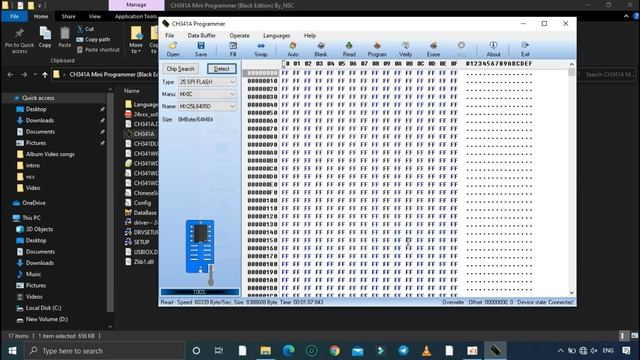Click the chip programmer illustration
This screenshot has width=640, height=360.
200,252
